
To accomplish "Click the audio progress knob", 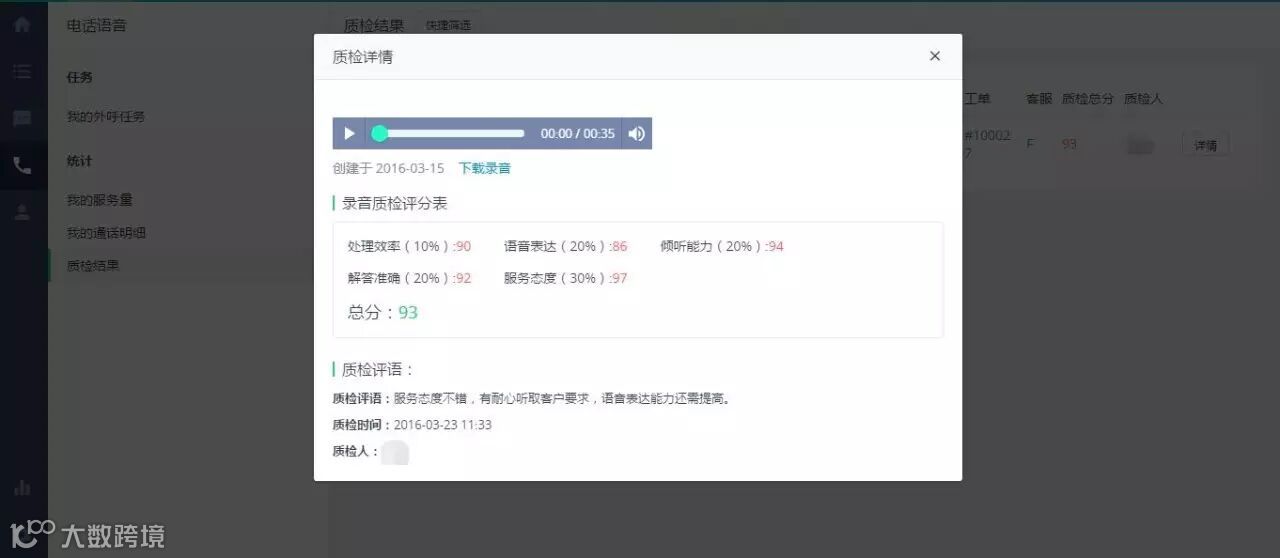I will click(379, 133).
